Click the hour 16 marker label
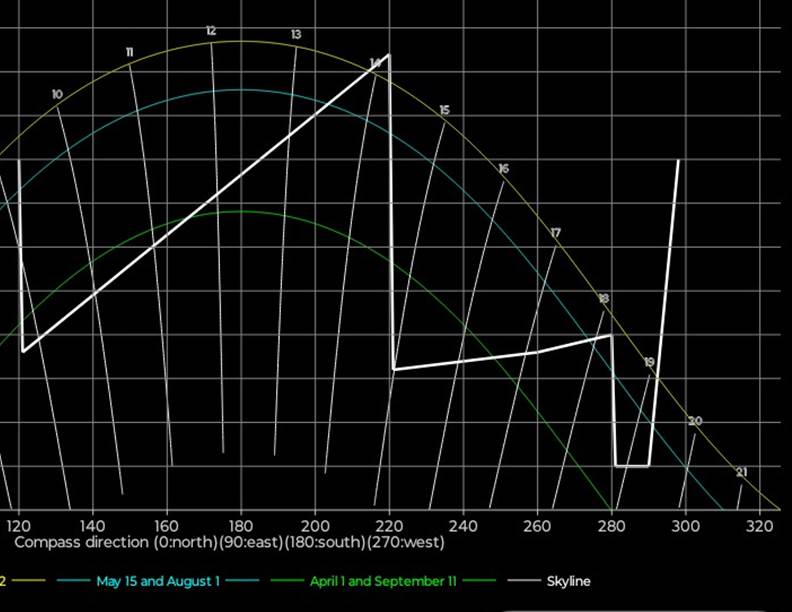The width and height of the screenshot is (792, 612). (503, 169)
